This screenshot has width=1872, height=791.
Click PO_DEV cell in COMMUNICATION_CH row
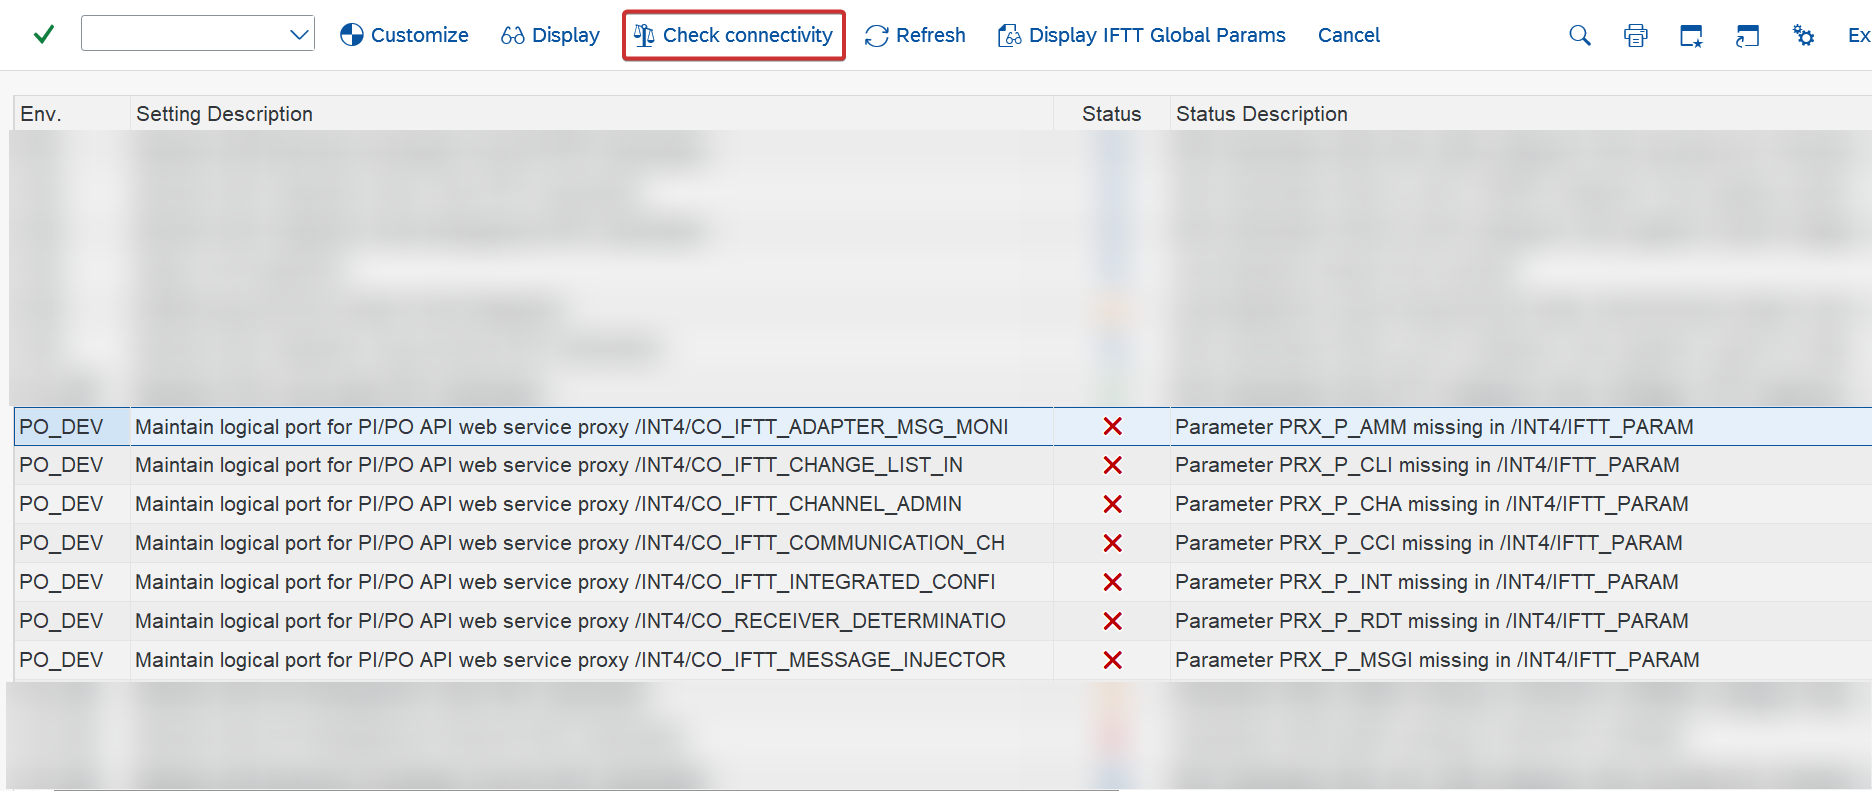tap(72, 543)
